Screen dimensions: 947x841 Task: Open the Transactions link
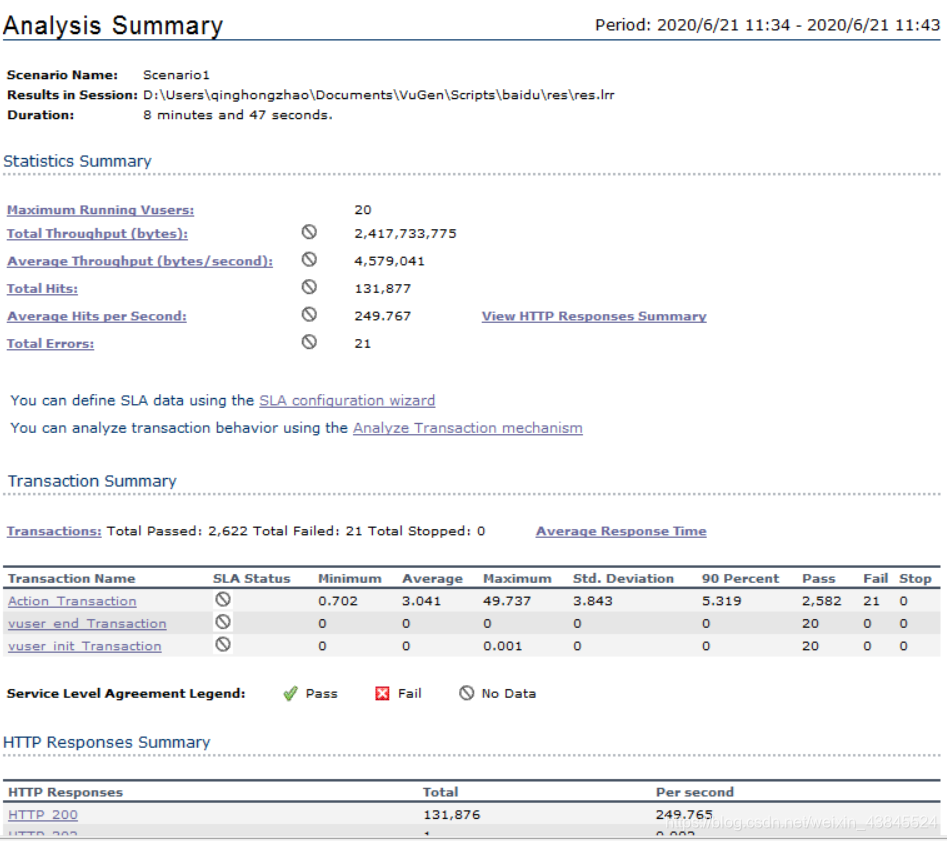pos(54,531)
